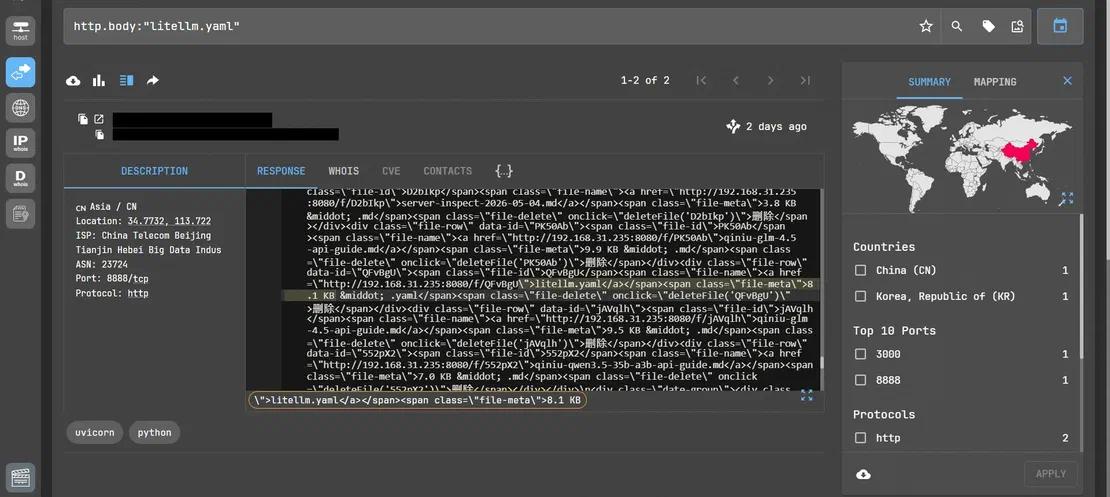Jump to the first results page
This screenshot has width=1110, height=497.
[701, 81]
